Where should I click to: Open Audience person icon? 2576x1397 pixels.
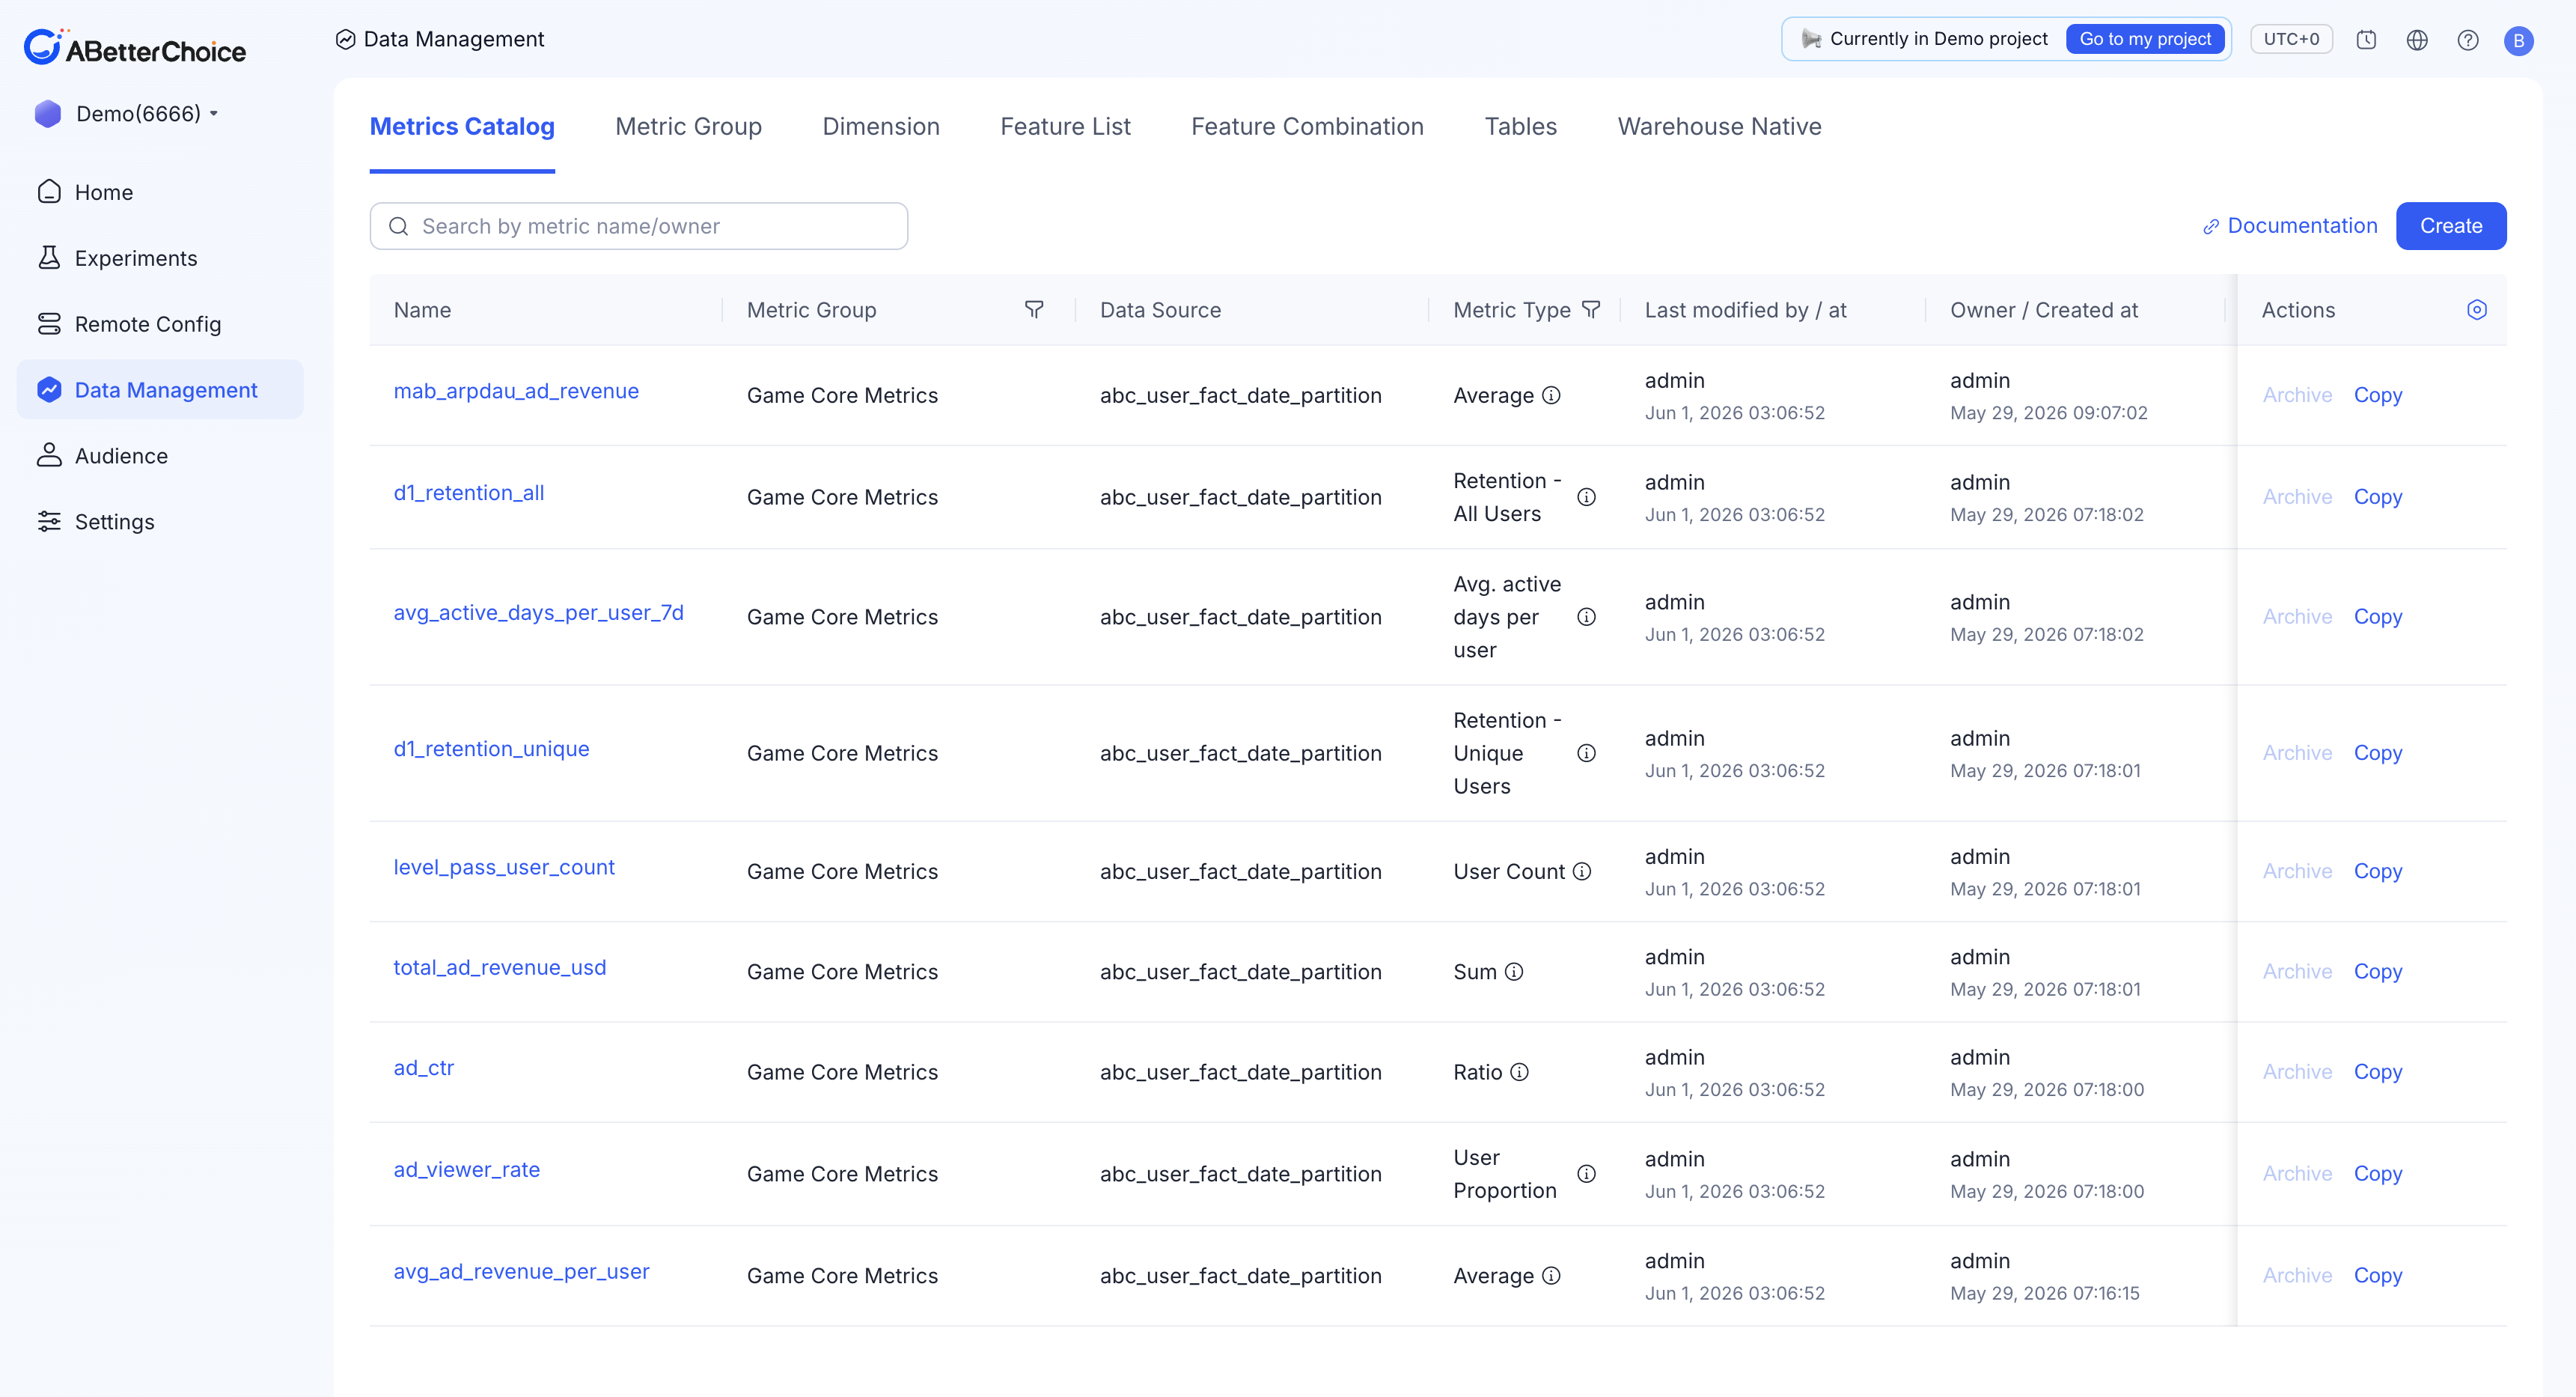pyautogui.click(x=49, y=456)
